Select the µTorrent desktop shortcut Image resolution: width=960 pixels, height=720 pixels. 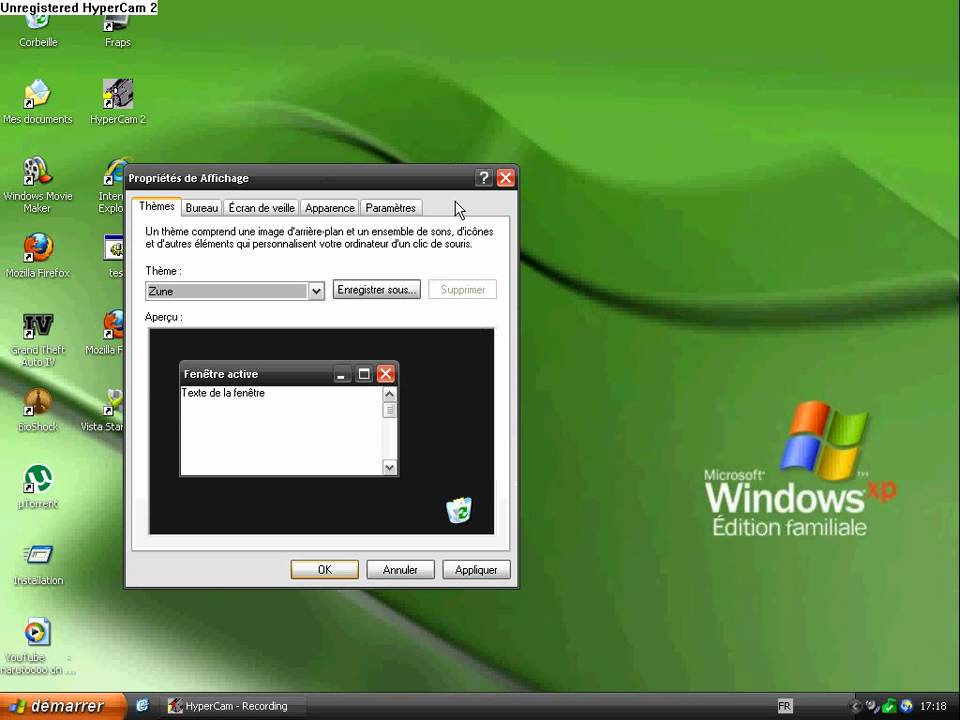(x=37, y=487)
